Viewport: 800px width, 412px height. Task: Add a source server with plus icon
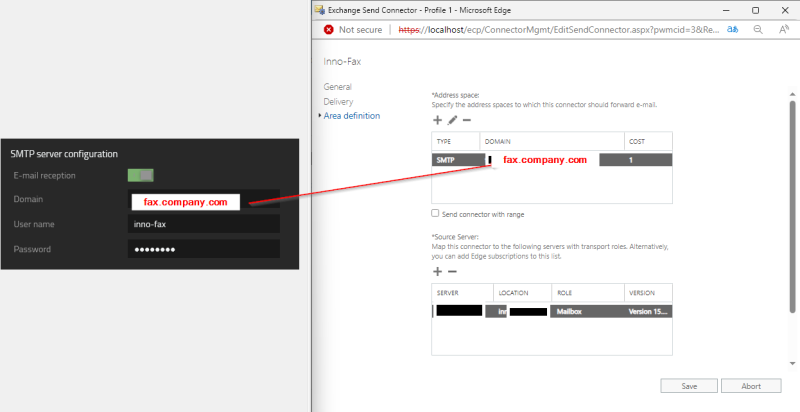click(x=437, y=271)
